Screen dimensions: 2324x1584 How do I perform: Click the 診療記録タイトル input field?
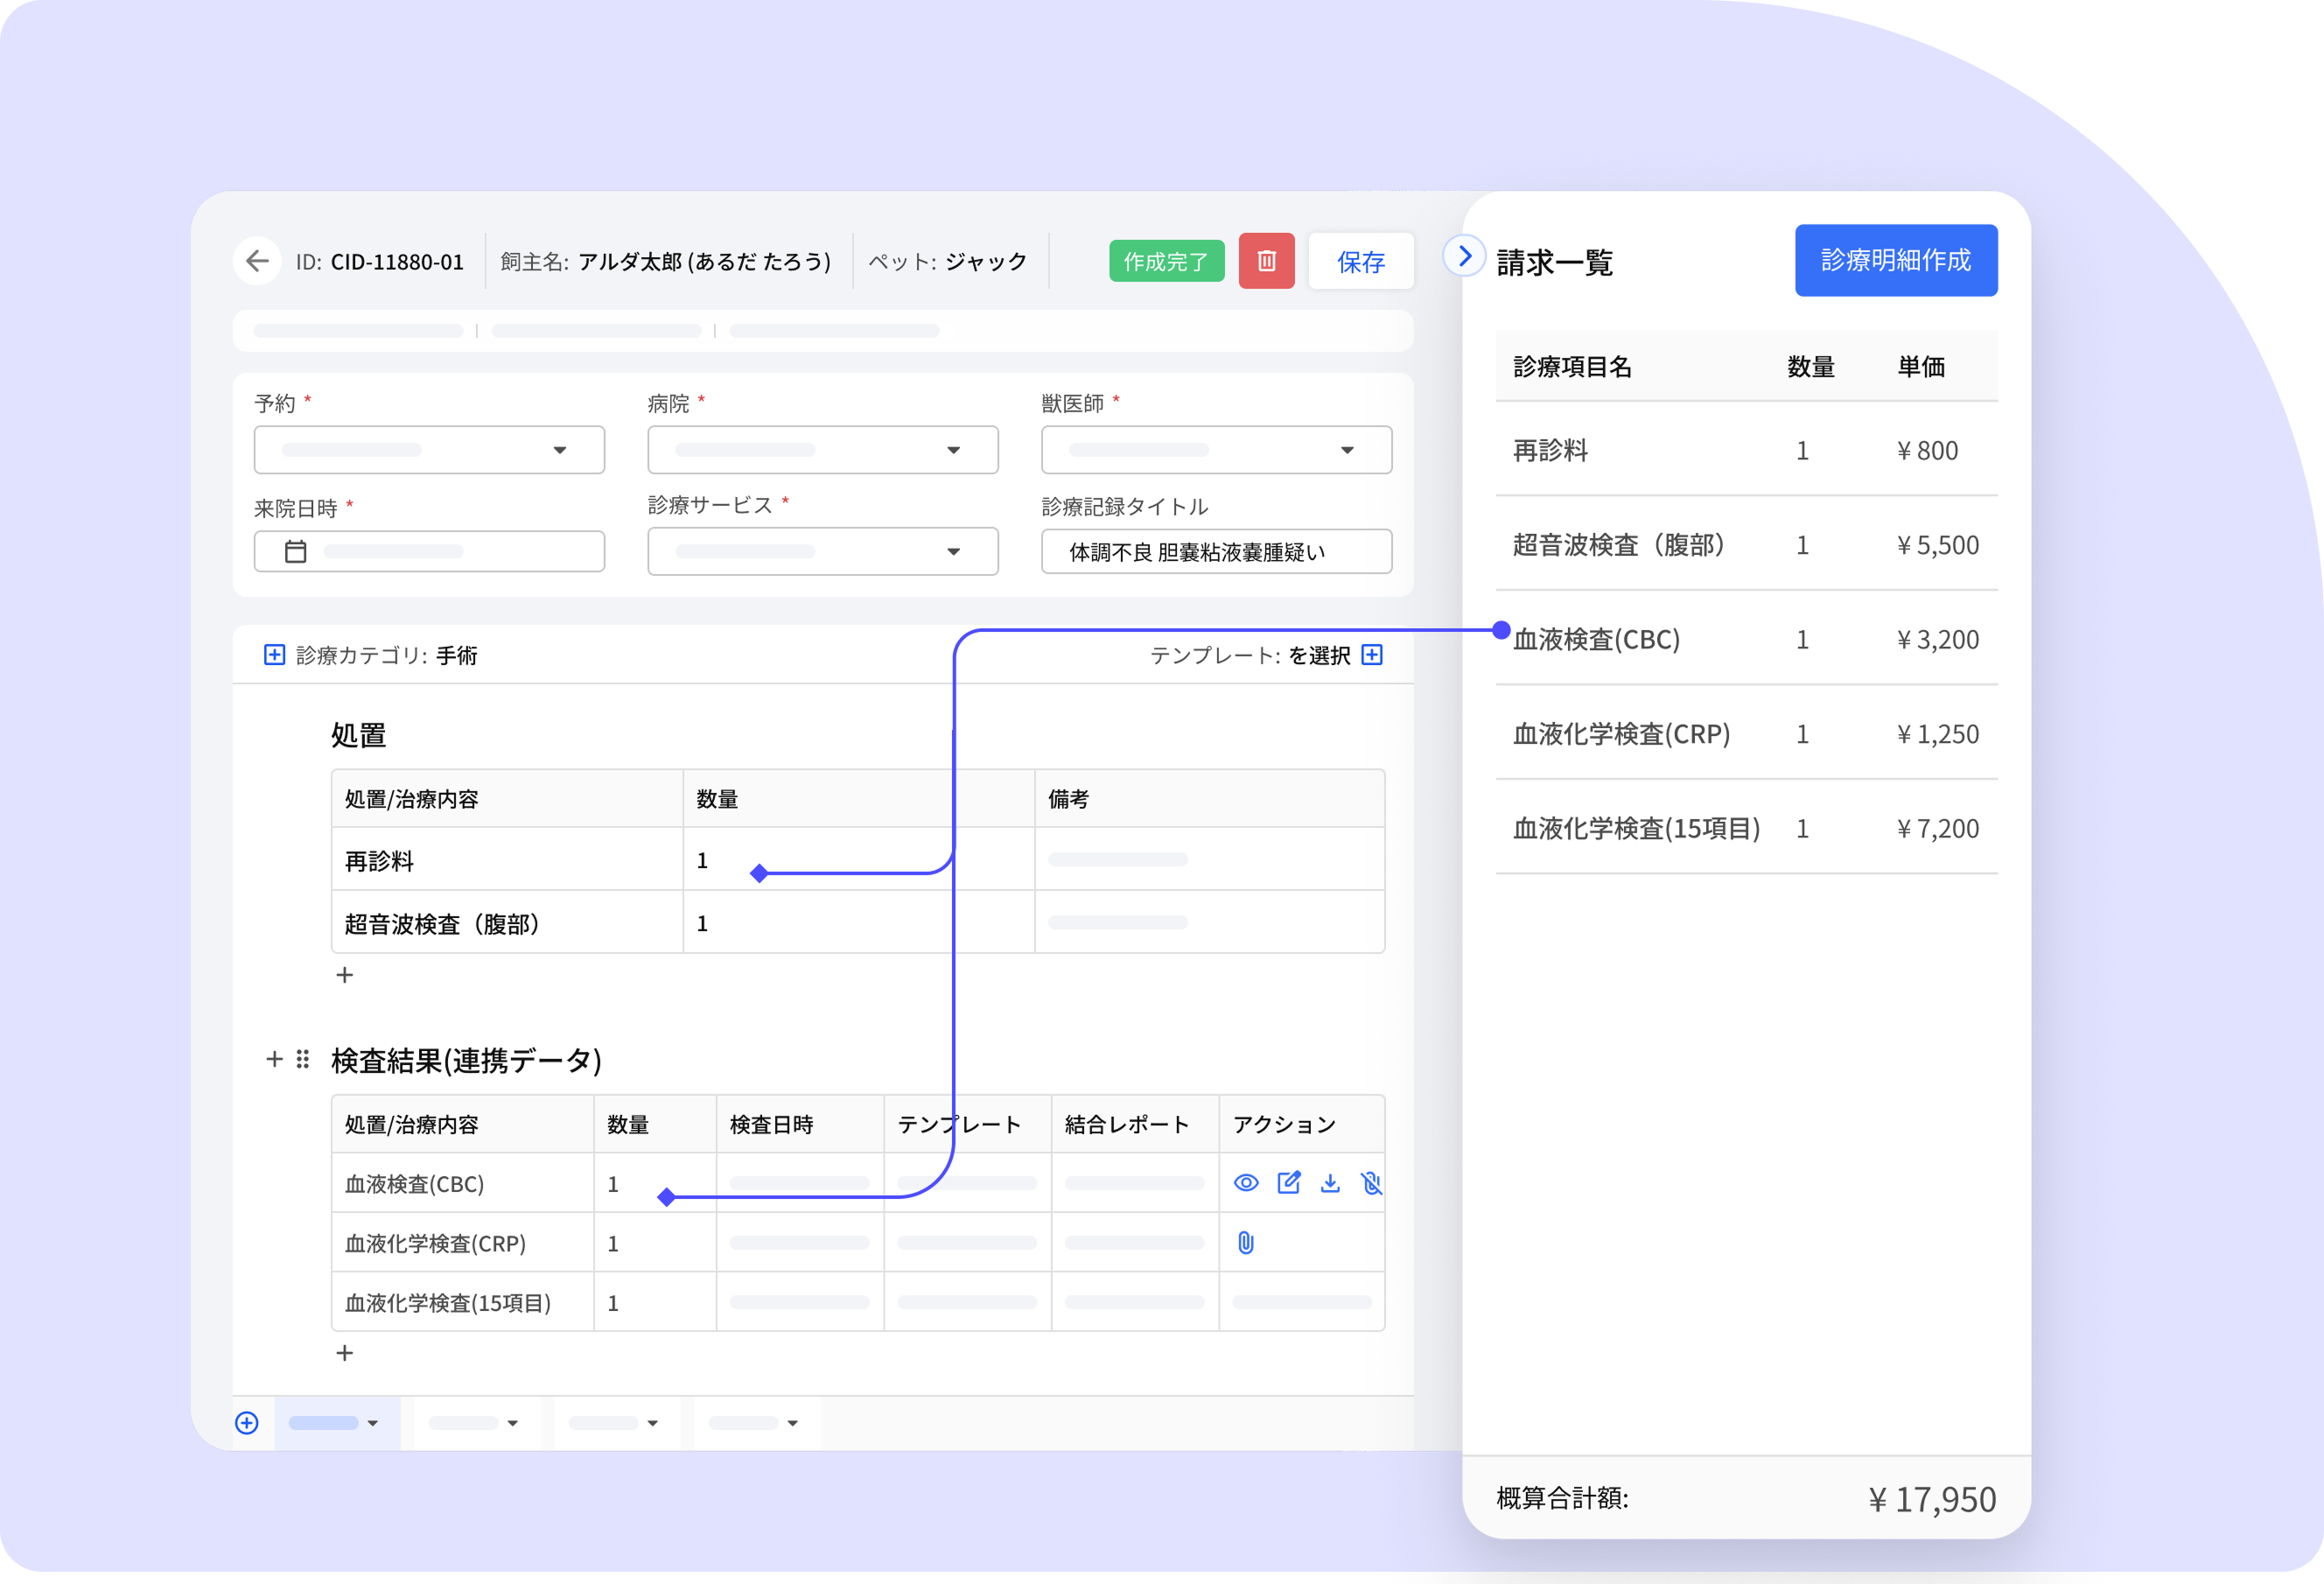(1216, 551)
